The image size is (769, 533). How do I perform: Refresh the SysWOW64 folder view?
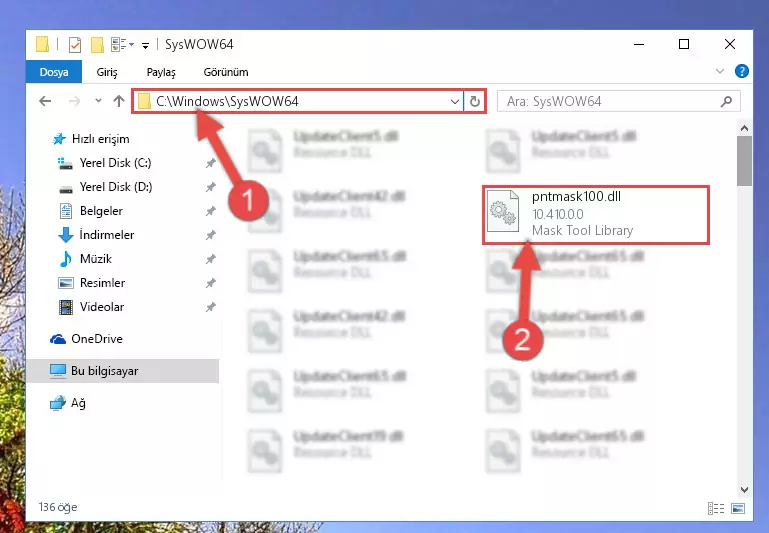coord(474,102)
